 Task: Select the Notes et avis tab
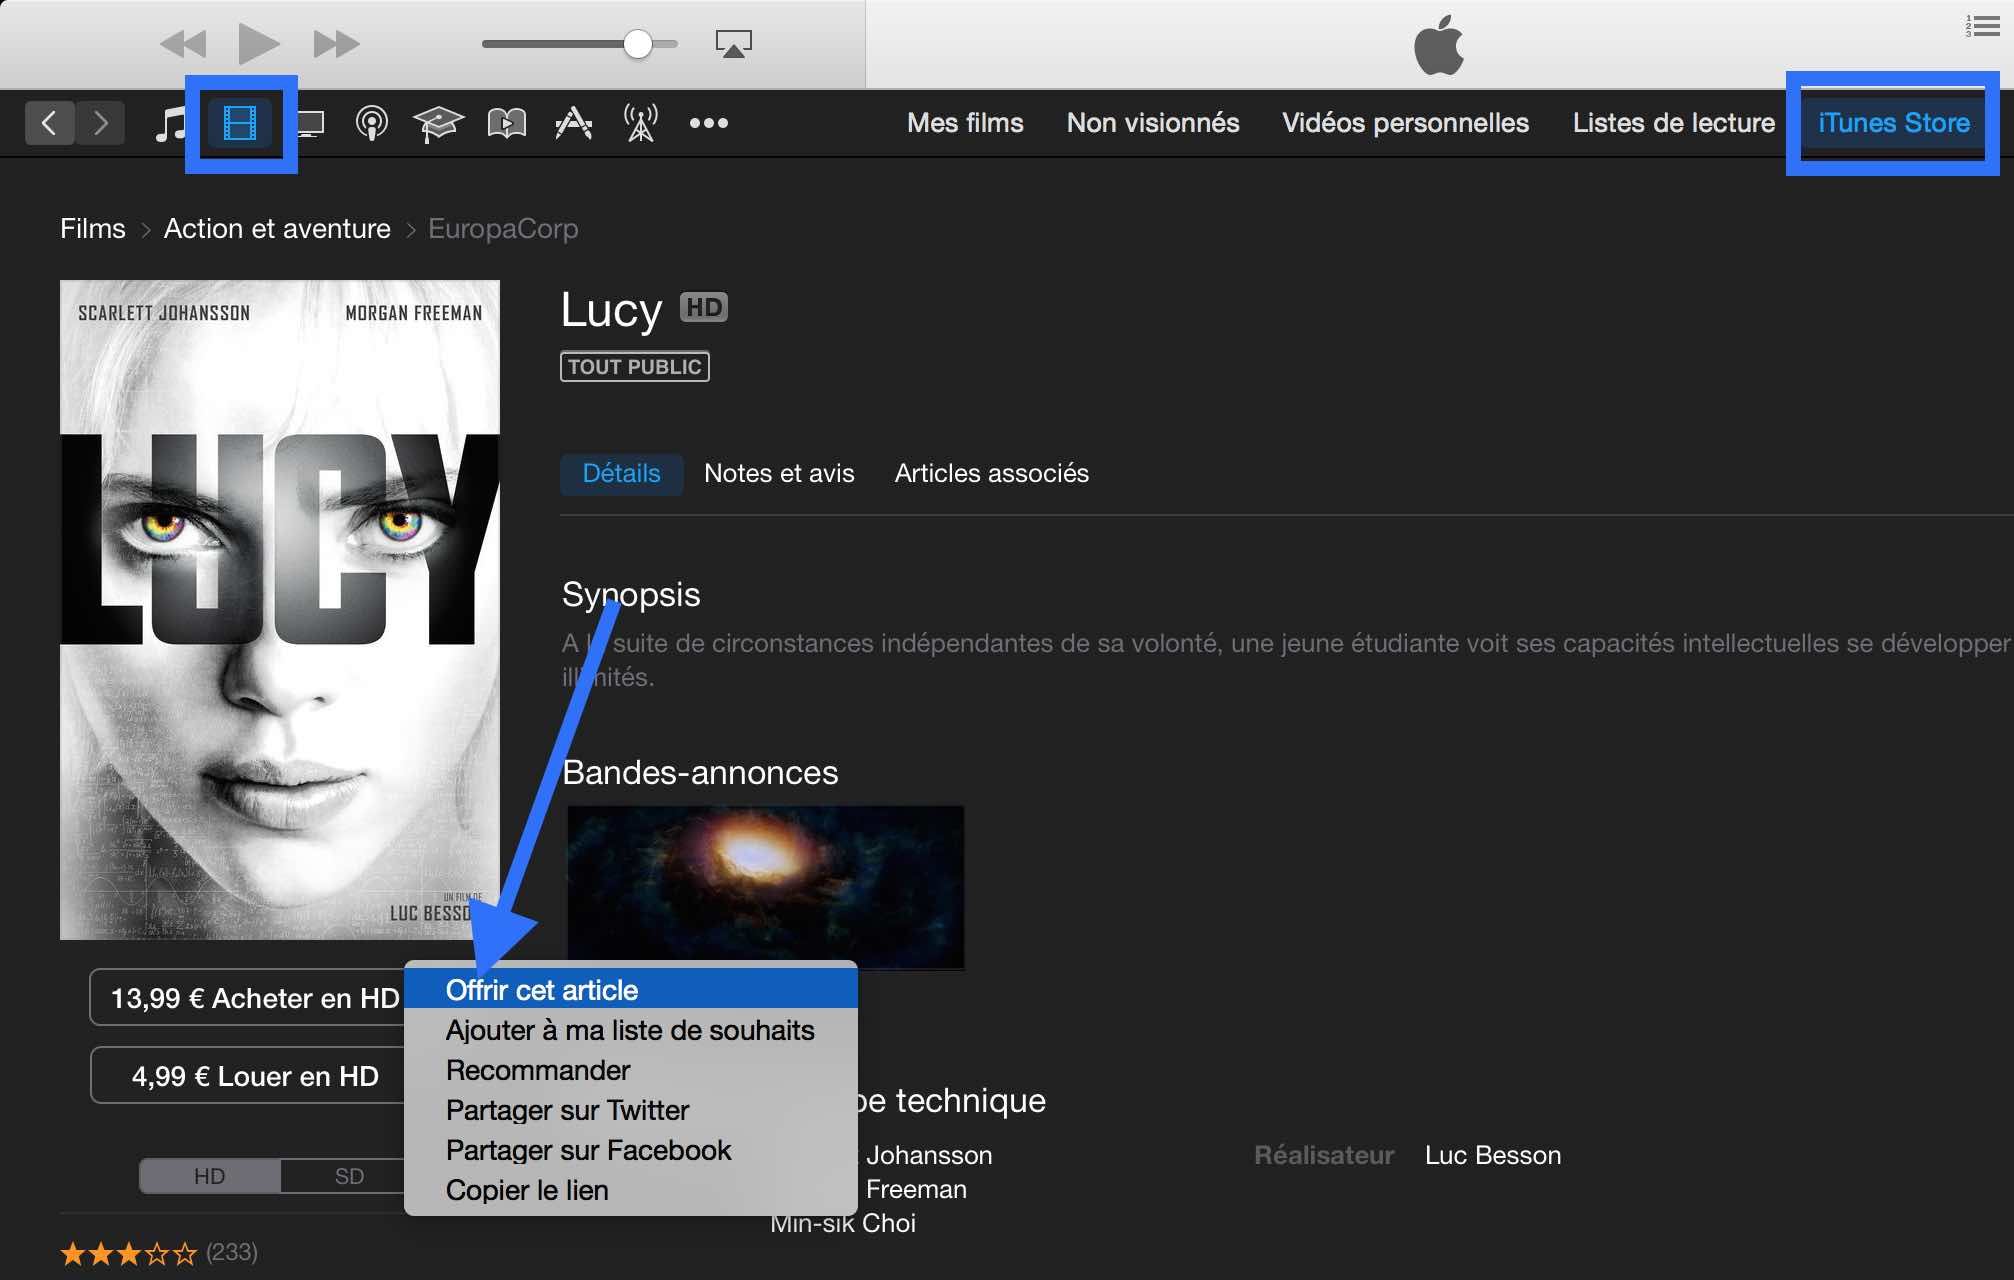[779, 474]
